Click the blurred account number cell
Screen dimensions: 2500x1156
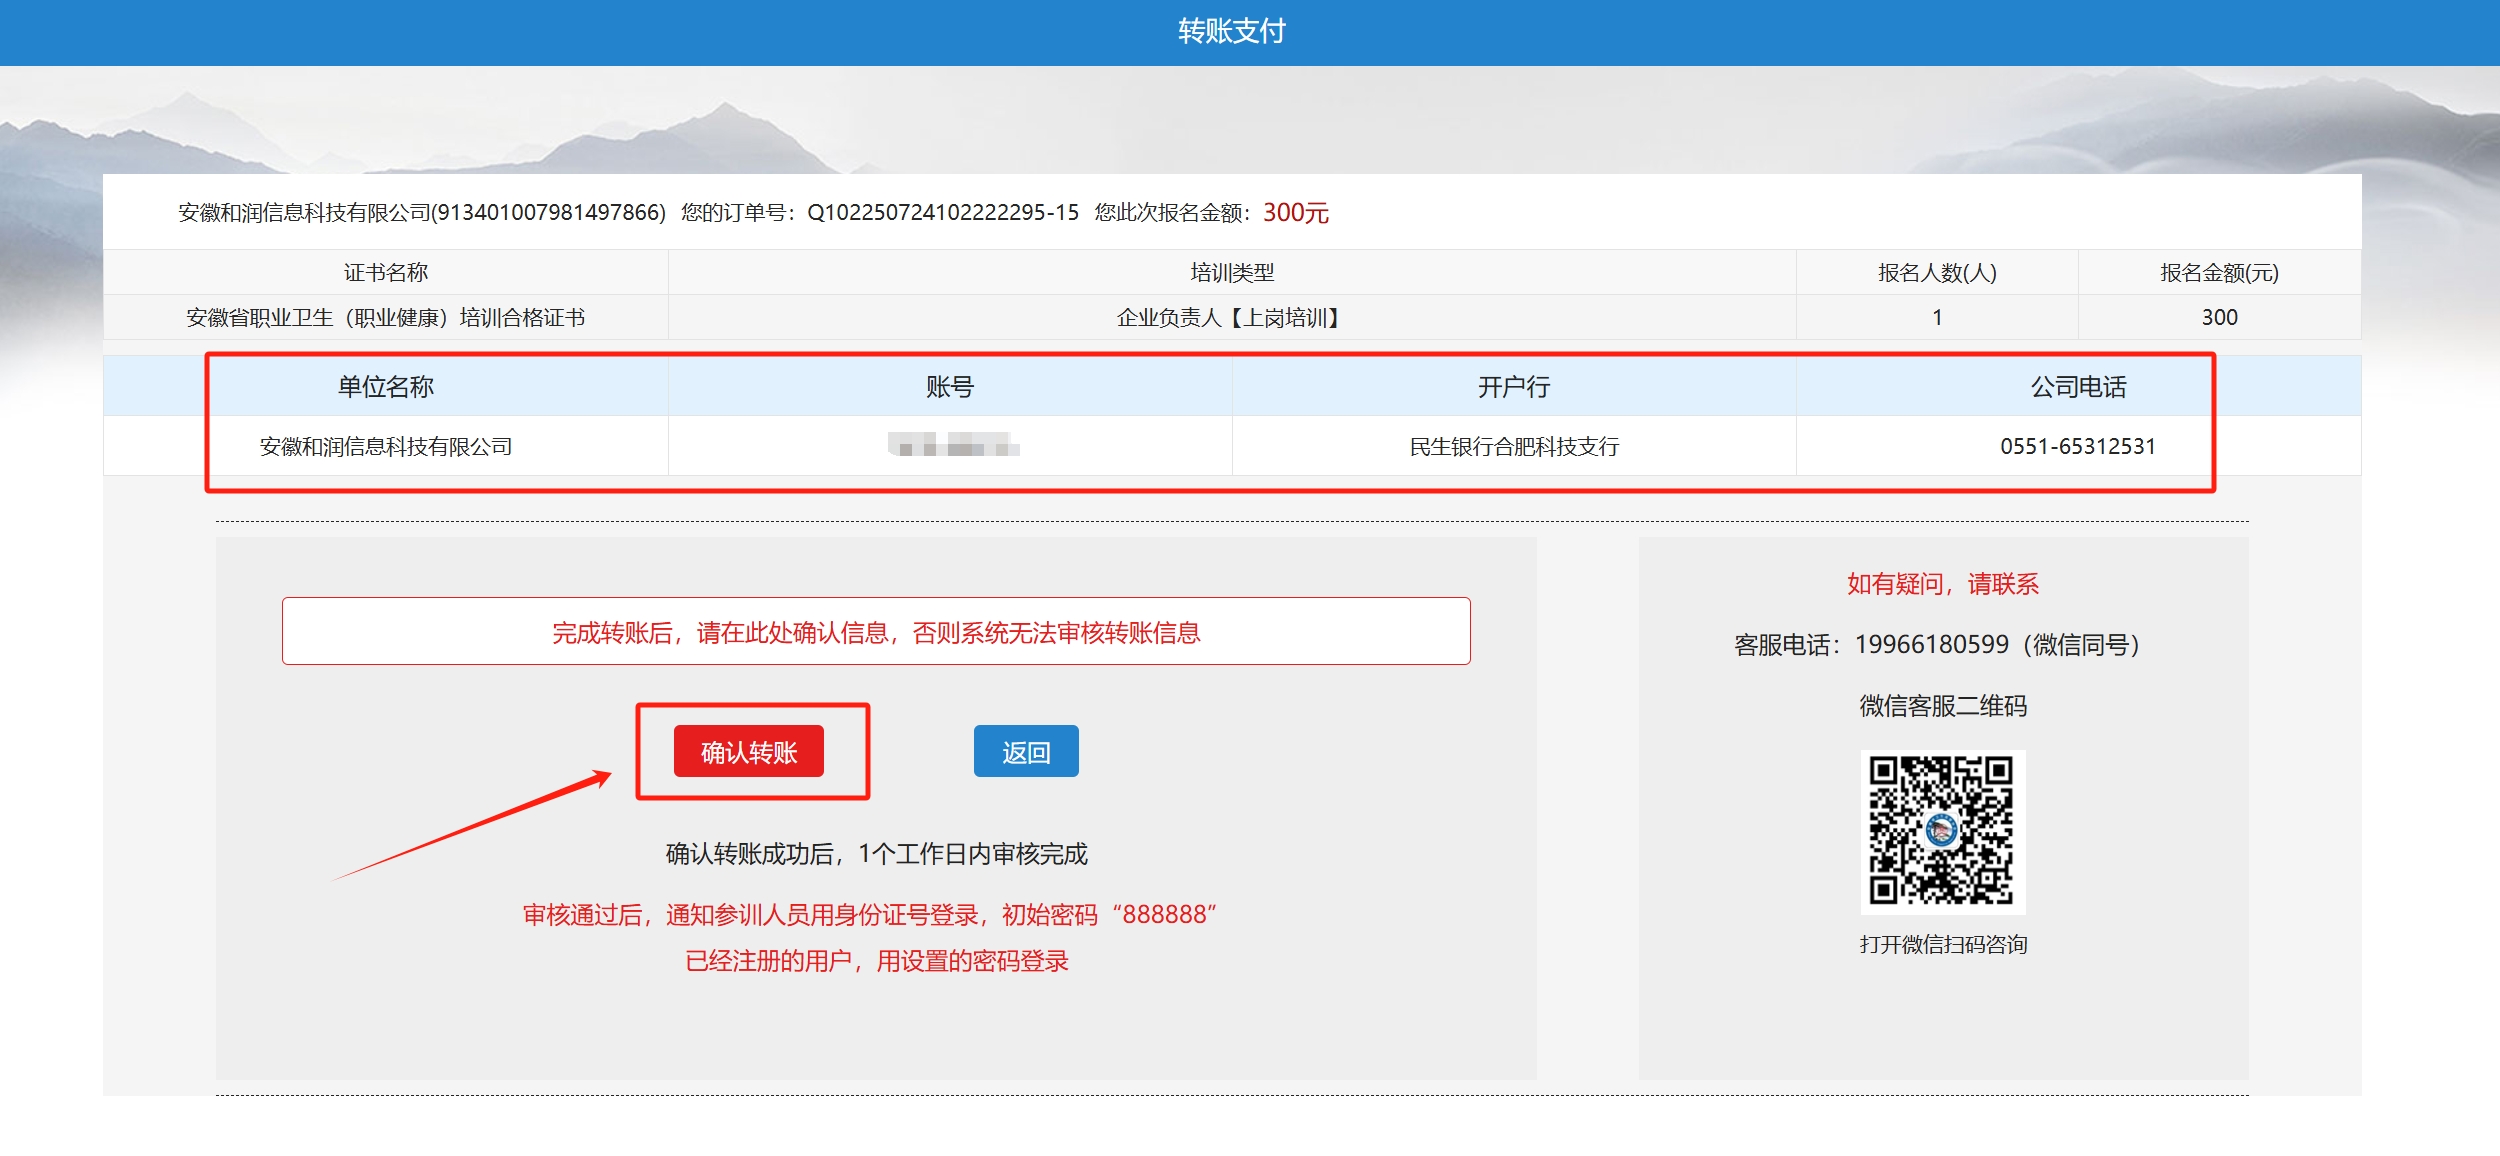pyautogui.click(x=952, y=445)
